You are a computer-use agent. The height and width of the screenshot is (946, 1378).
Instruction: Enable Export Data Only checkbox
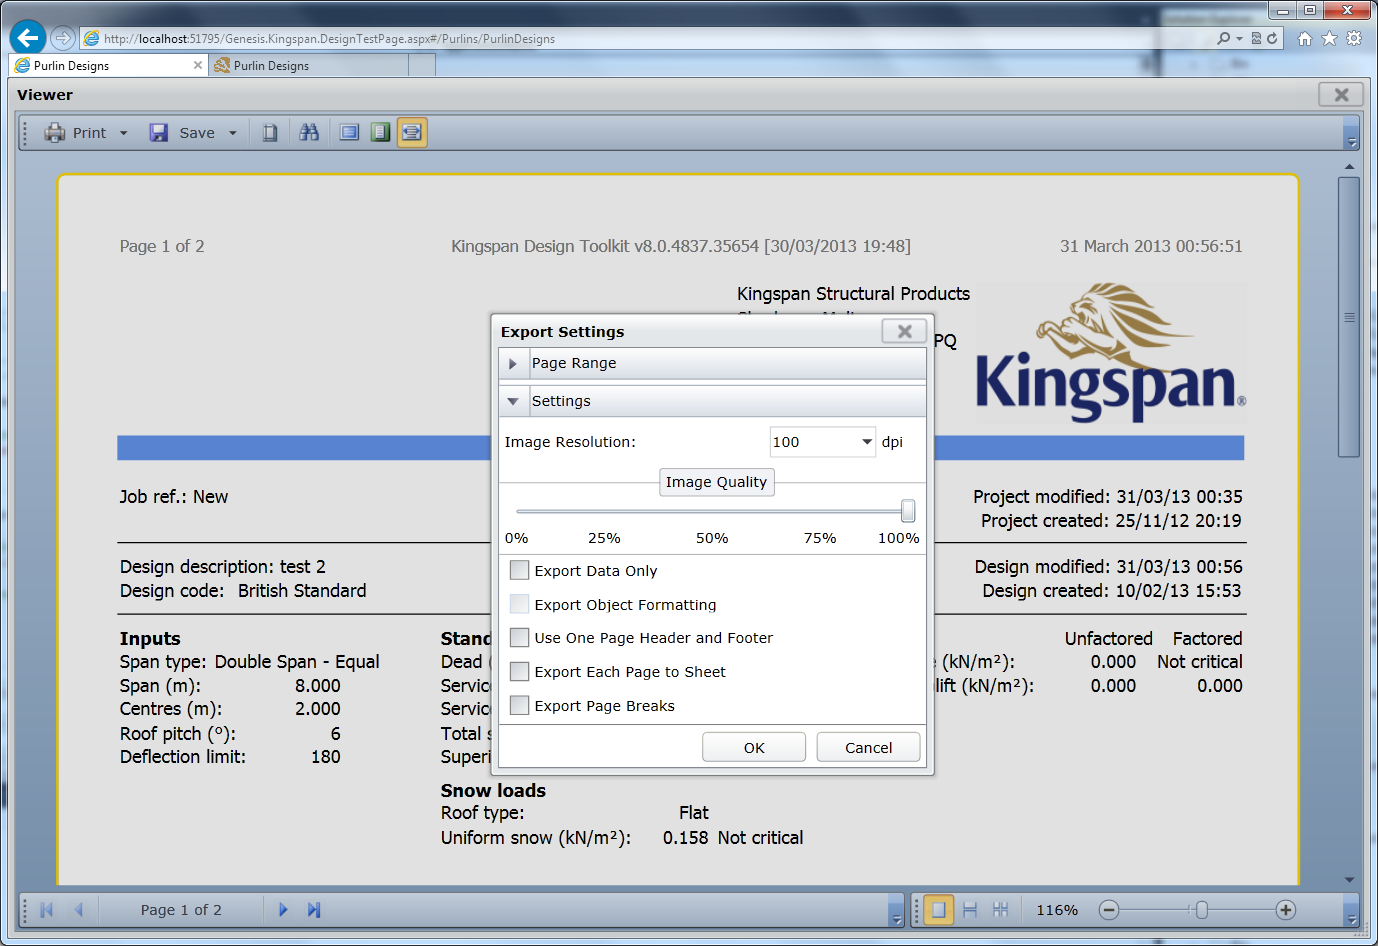[519, 570]
